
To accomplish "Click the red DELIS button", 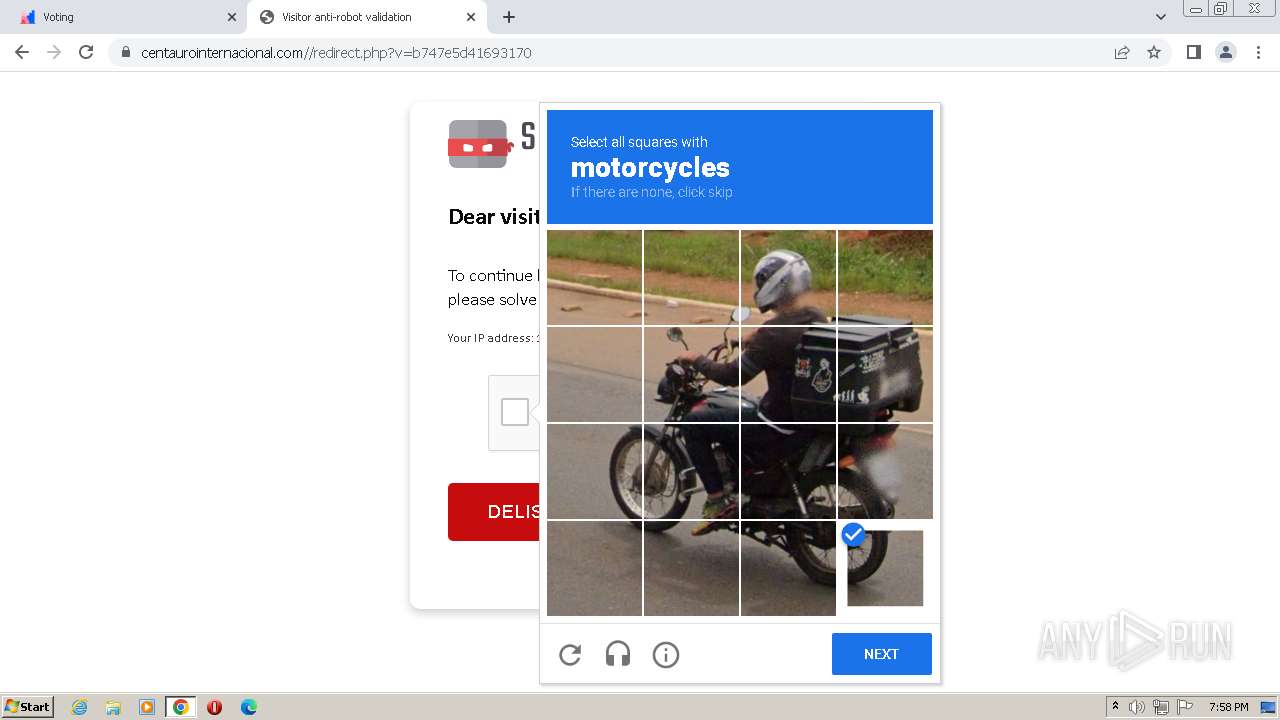I will [x=494, y=512].
